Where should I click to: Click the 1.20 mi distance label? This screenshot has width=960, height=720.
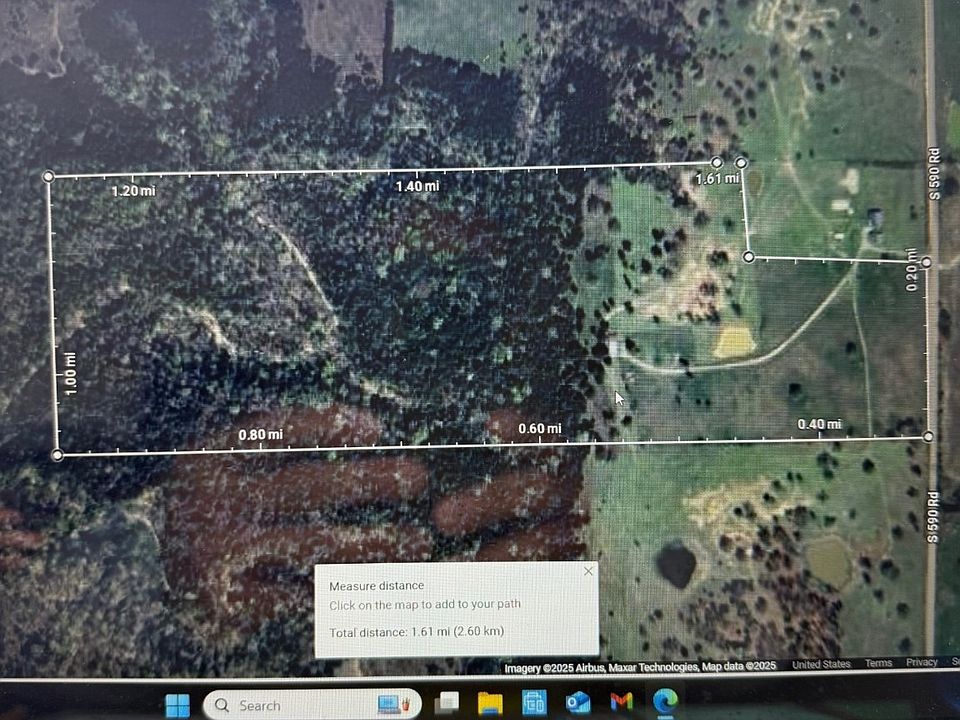pos(133,191)
